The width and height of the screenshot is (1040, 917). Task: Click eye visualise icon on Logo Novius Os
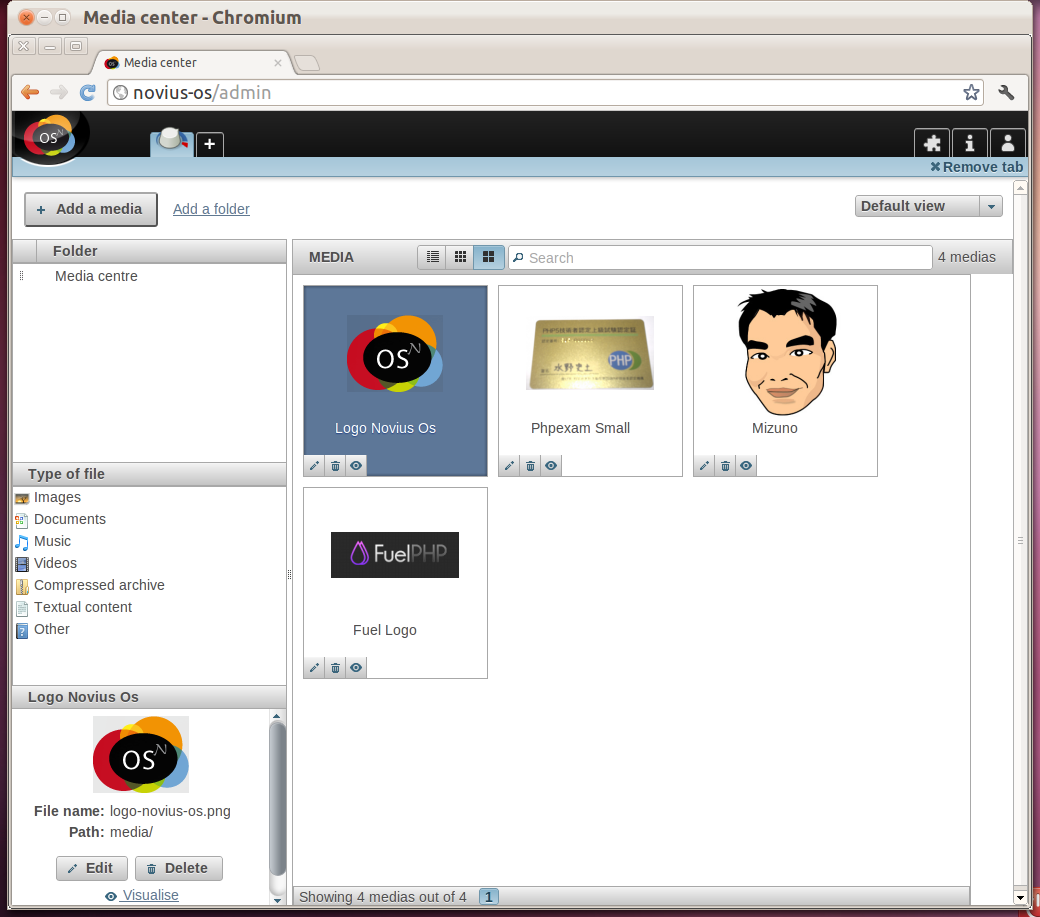tap(356, 465)
